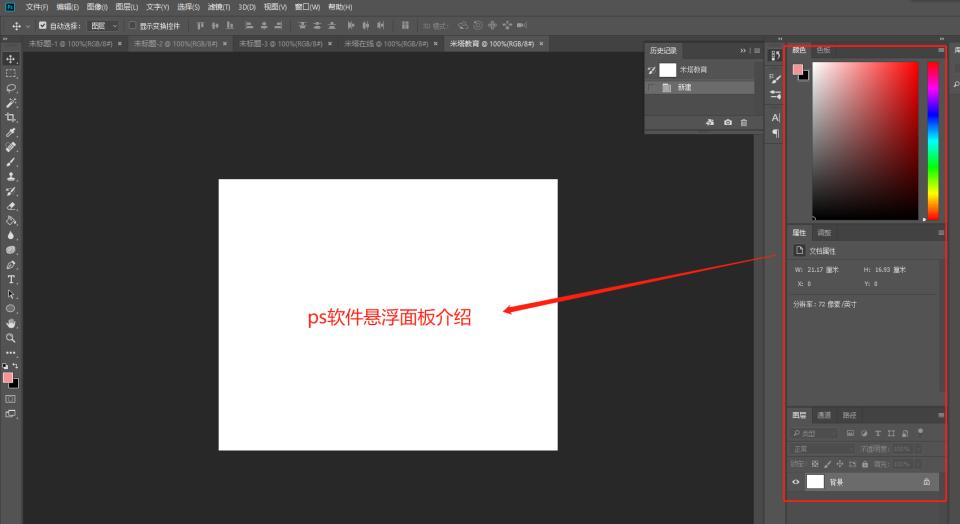Select the Clone Stamp tool
960x524 pixels.
(x=10, y=176)
